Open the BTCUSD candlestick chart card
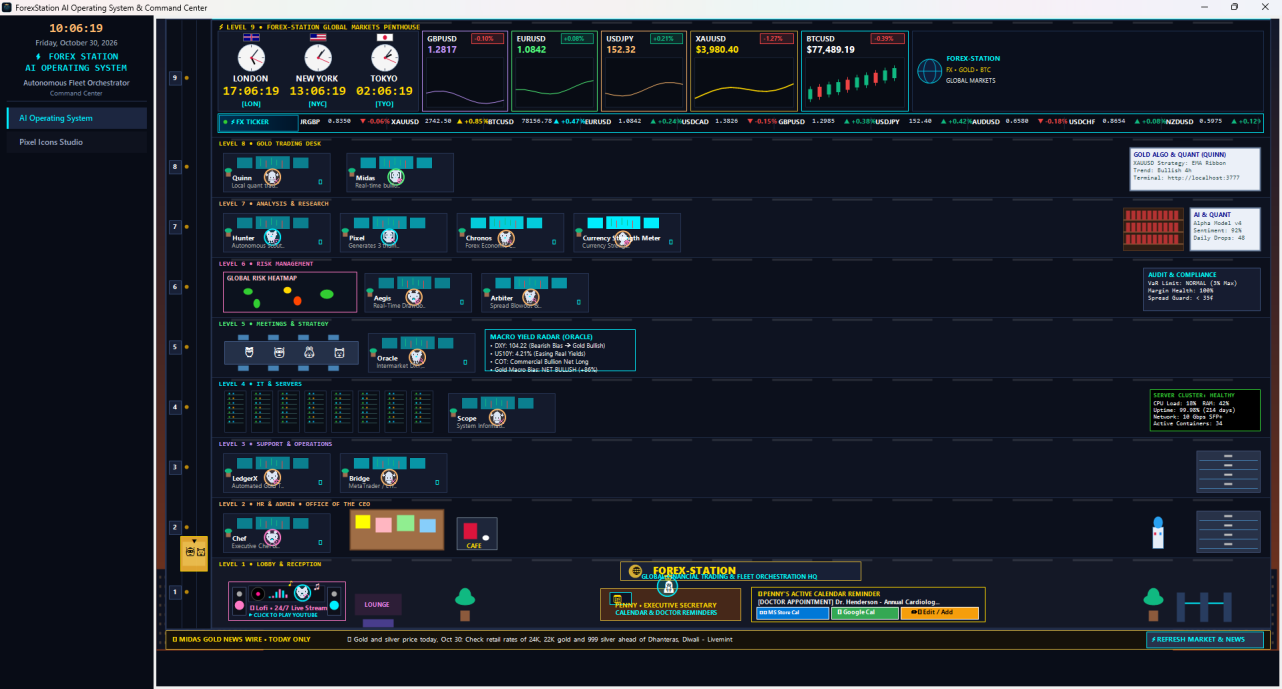The width and height of the screenshot is (1282, 689). pyautogui.click(x=855, y=70)
